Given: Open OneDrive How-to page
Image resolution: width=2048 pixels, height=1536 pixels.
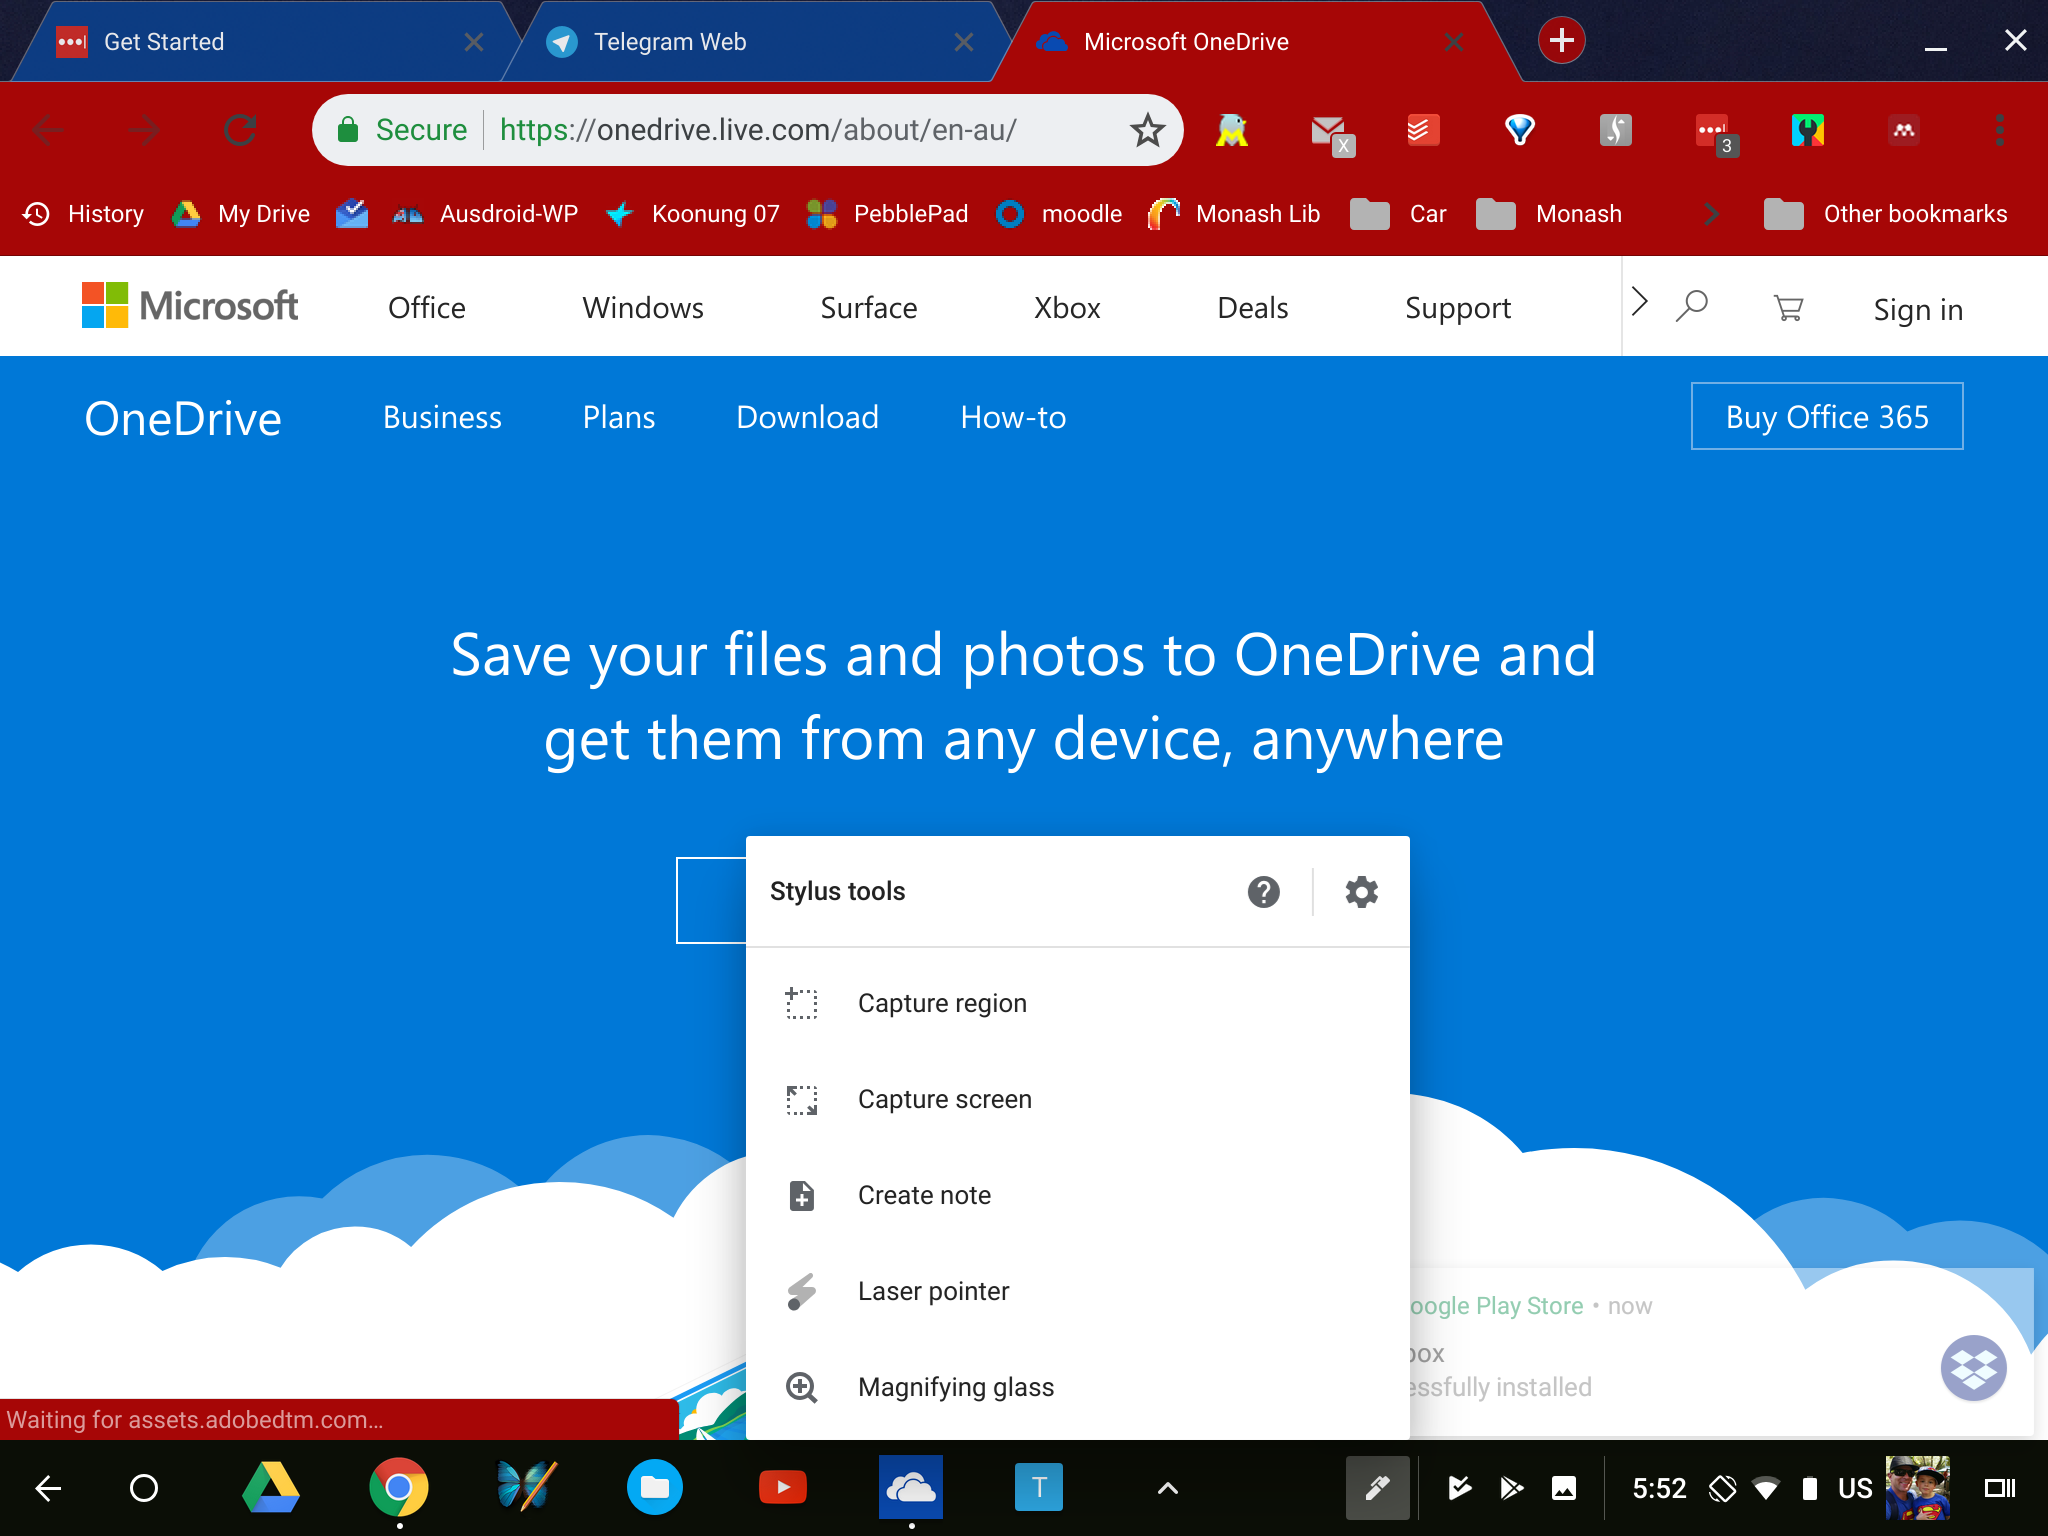Looking at the screenshot, I should point(1013,417).
